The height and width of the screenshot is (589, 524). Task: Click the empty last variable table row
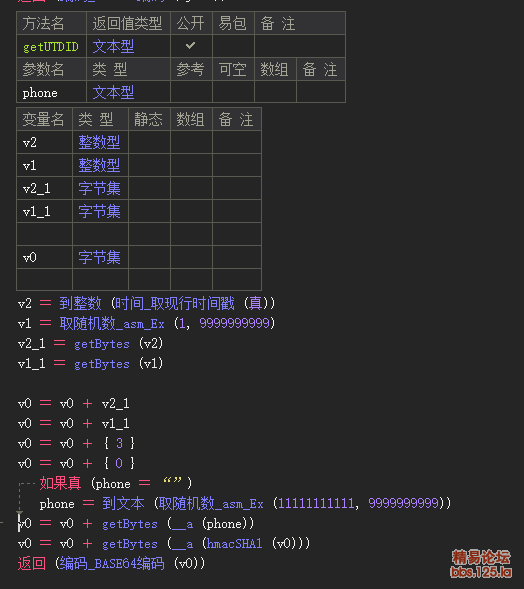pyautogui.click(x=139, y=279)
